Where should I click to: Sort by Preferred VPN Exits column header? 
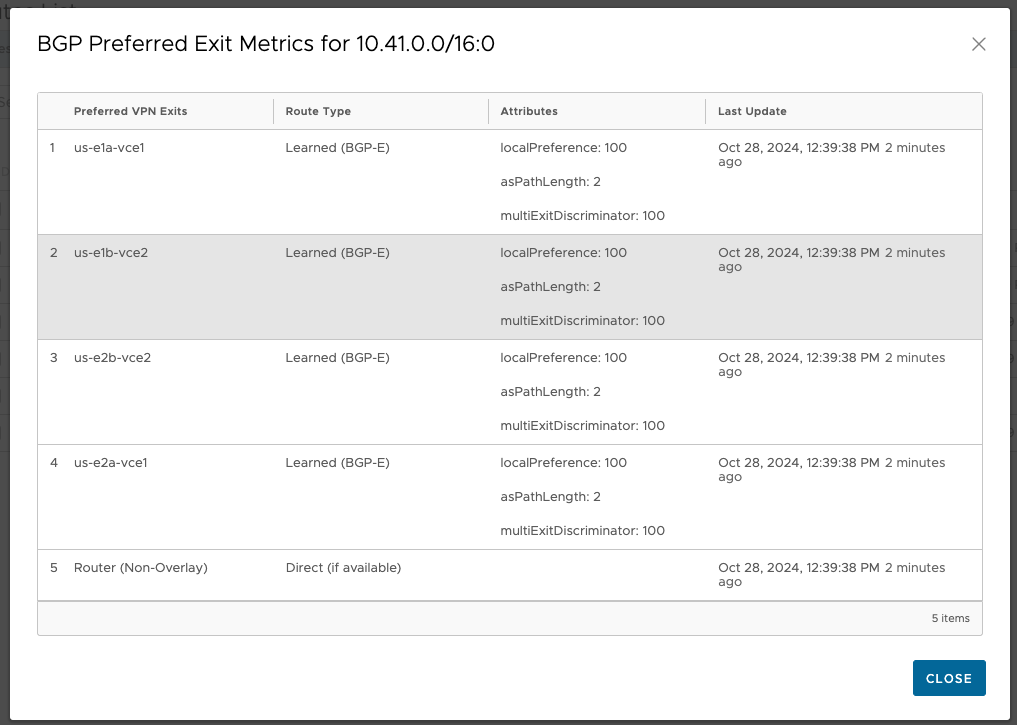(130, 112)
